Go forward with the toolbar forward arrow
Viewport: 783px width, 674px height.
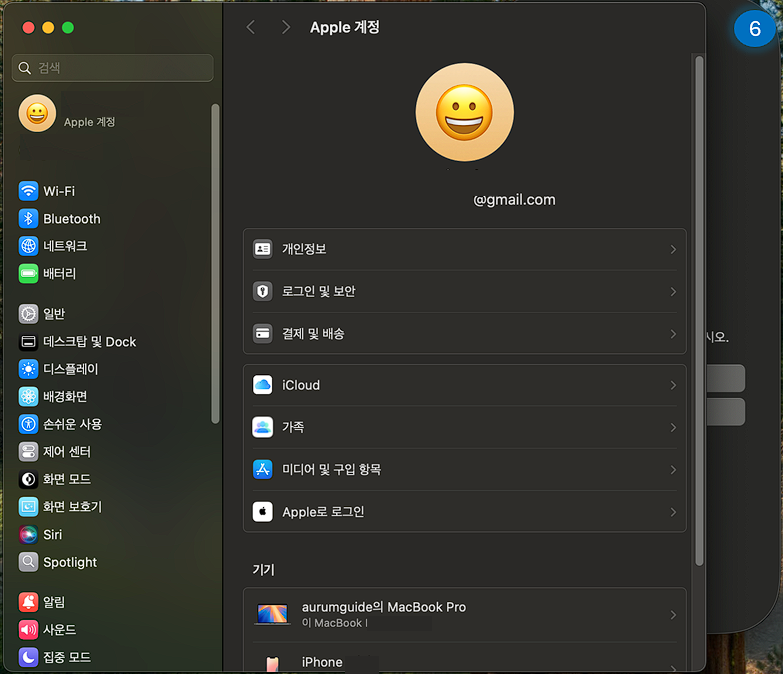click(286, 27)
